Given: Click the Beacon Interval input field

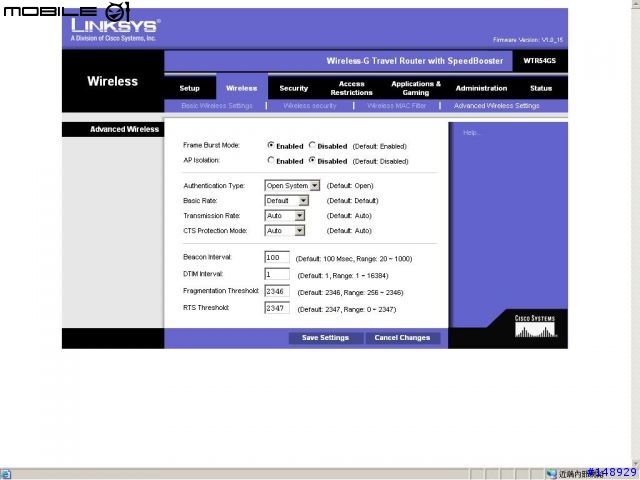Looking at the screenshot, I should pos(277,257).
